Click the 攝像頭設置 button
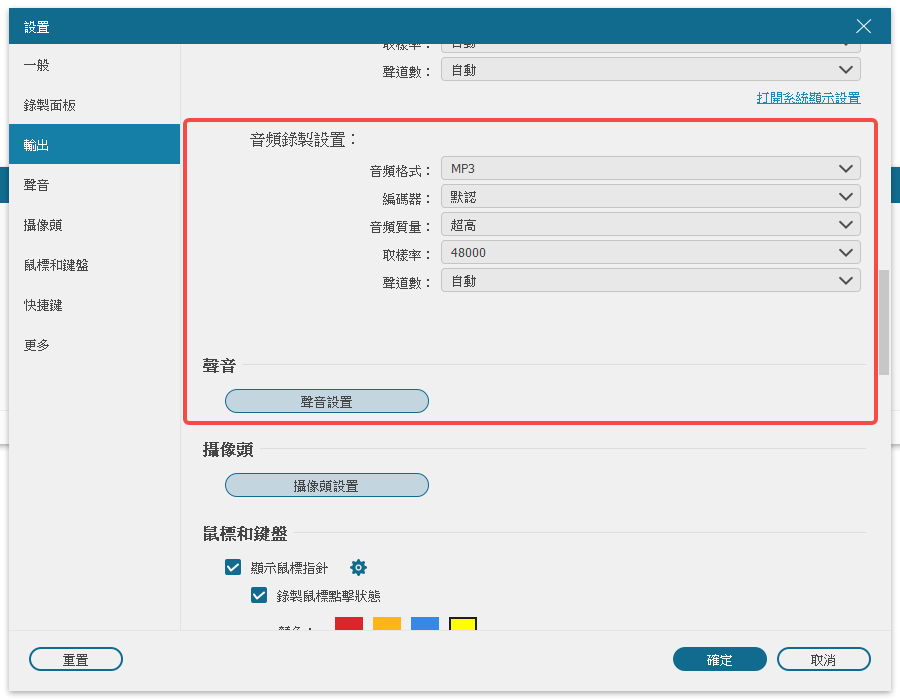The width and height of the screenshot is (900, 700). [327, 485]
